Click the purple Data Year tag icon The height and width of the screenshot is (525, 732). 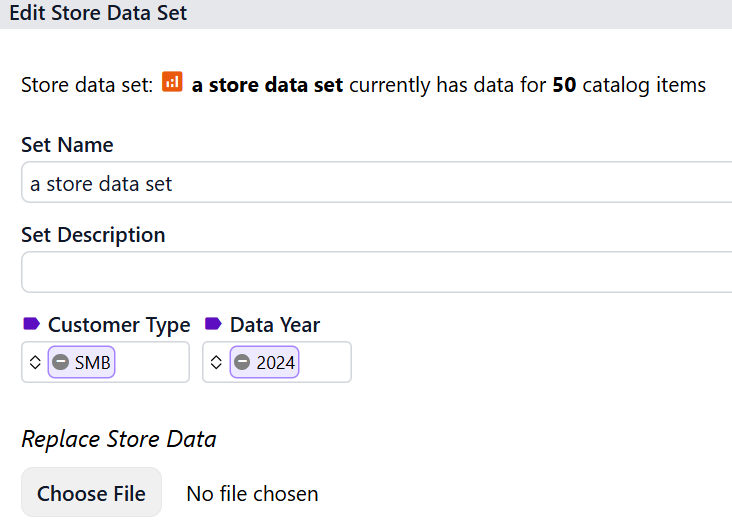point(213,324)
